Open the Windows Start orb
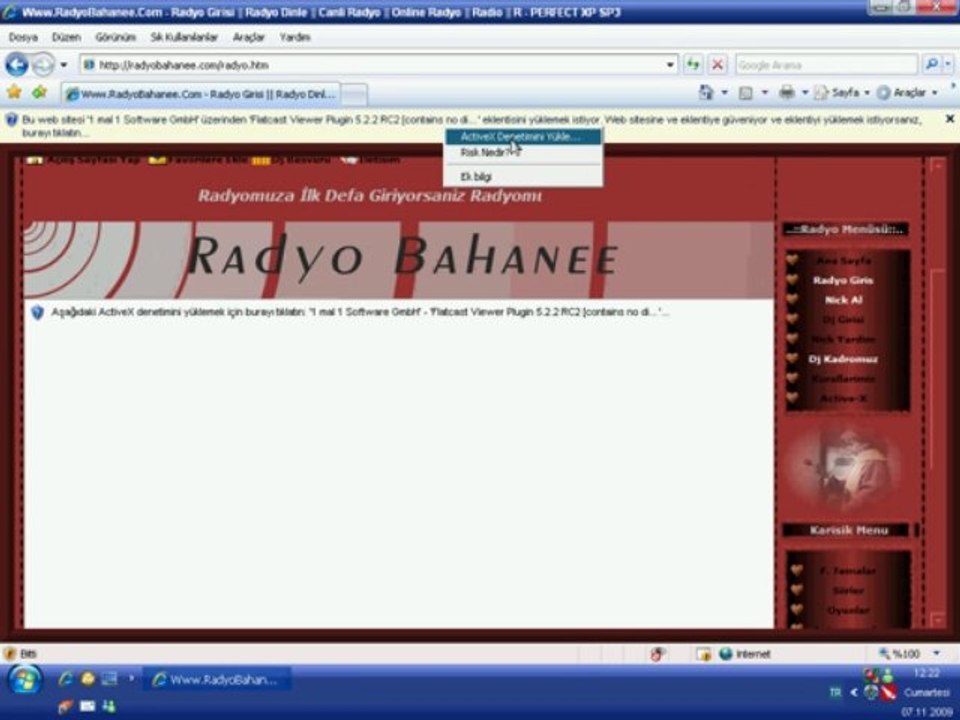This screenshot has width=960, height=720. 25,680
